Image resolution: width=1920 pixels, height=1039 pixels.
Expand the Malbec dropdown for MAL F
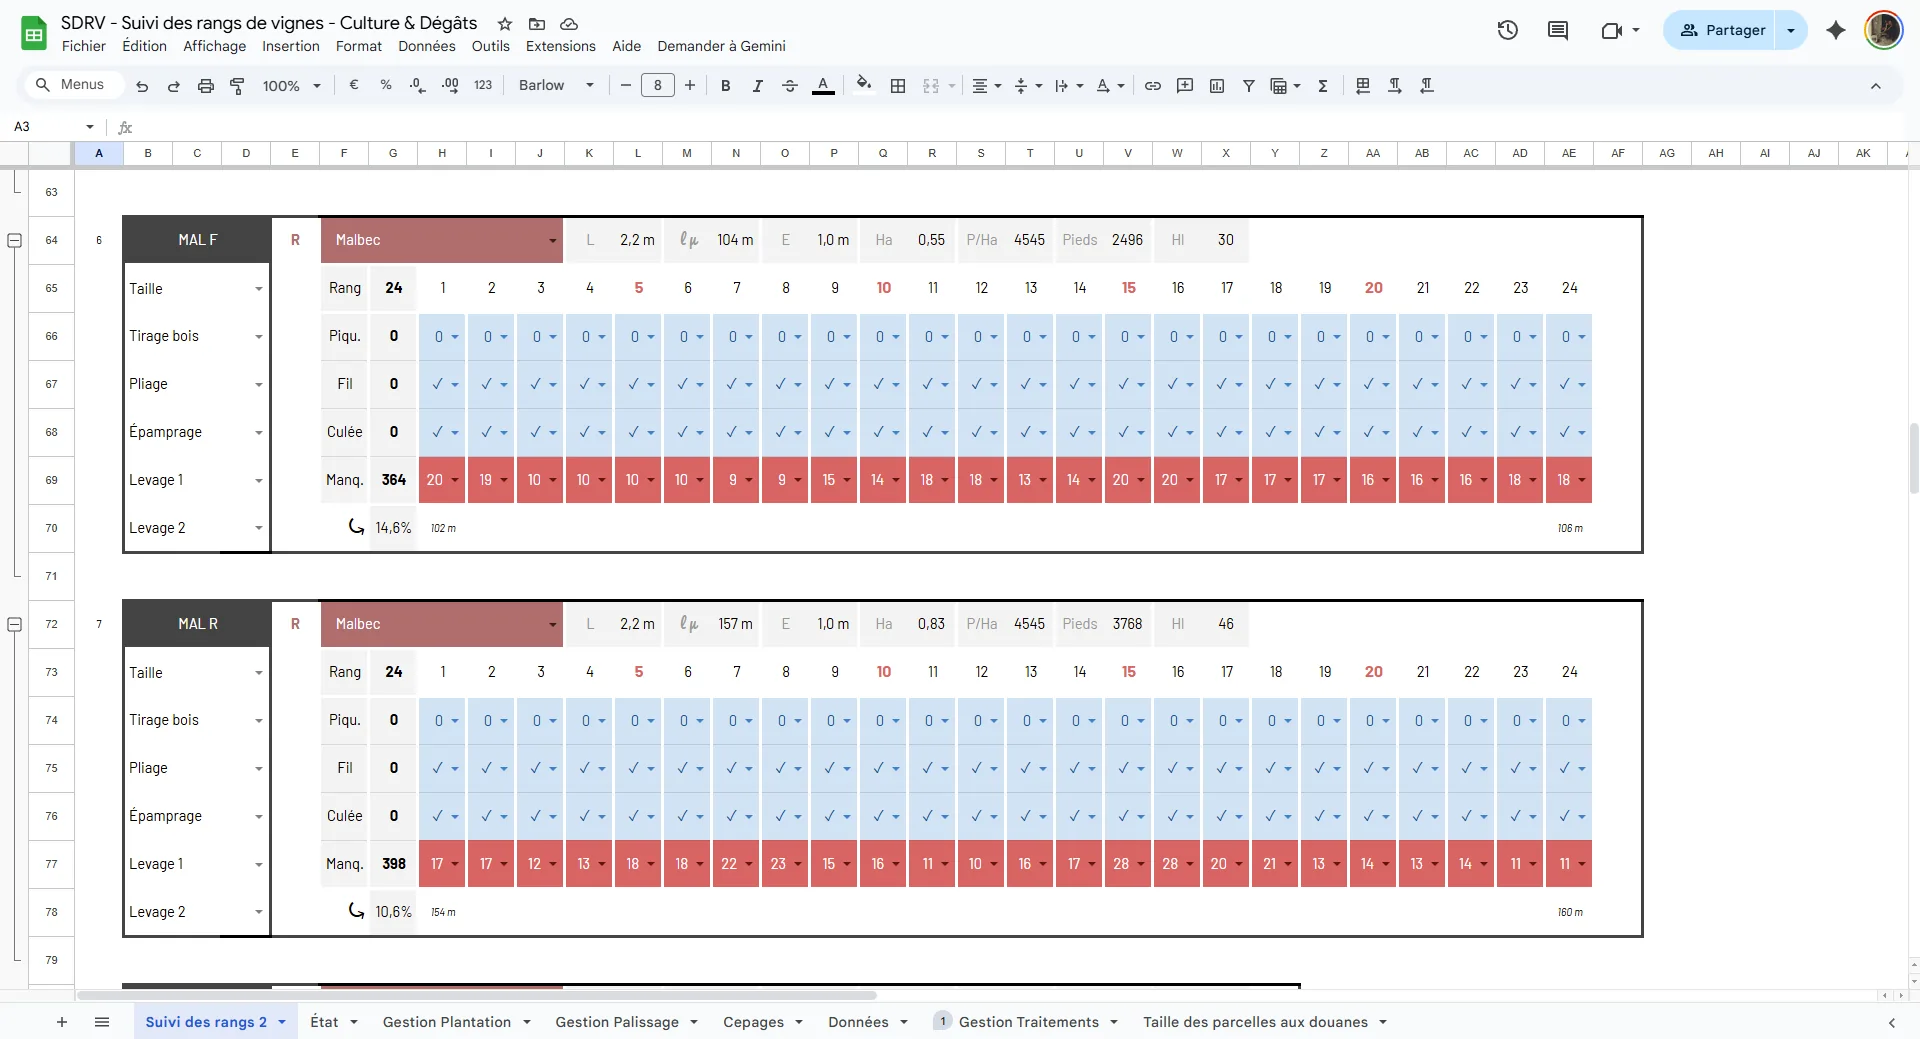tap(551, 241)
